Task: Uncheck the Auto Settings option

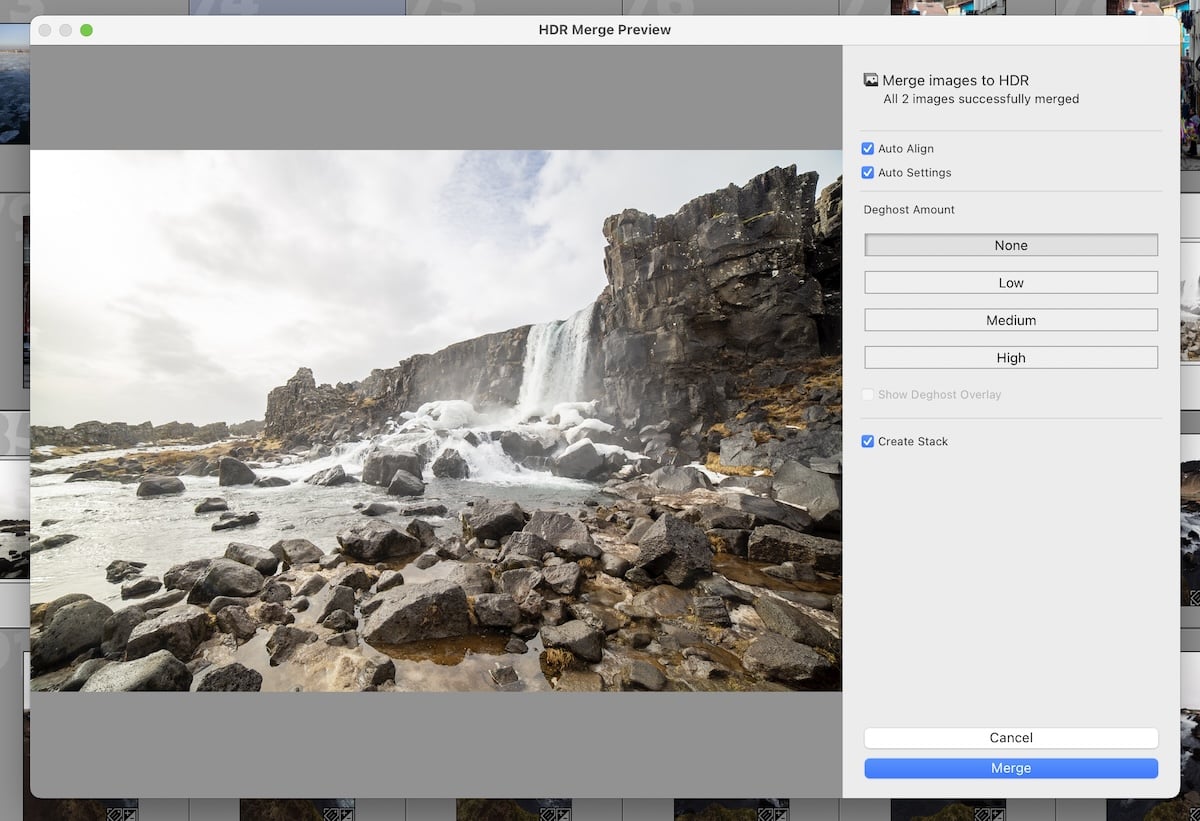Action: pos(868,172)
